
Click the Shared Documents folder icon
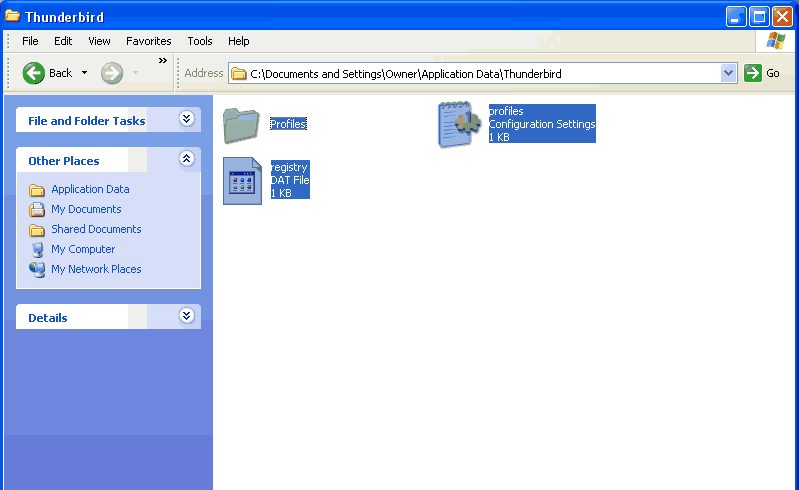37,230
